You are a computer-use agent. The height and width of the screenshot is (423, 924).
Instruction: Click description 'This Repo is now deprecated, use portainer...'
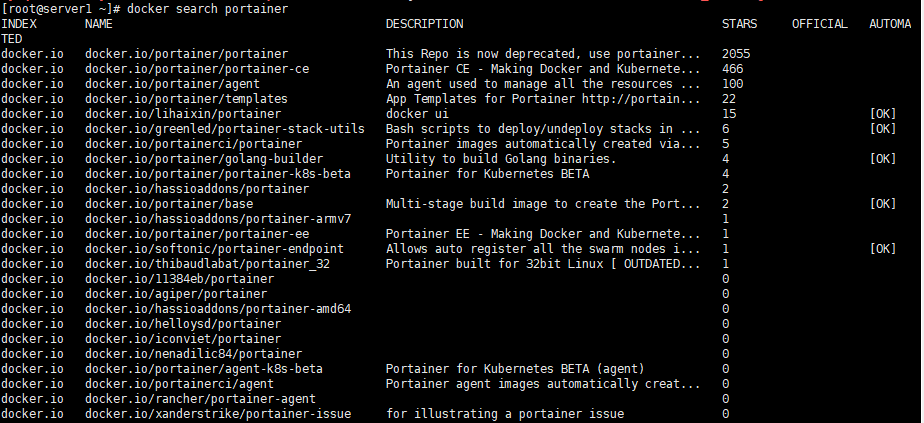(543, 54)
